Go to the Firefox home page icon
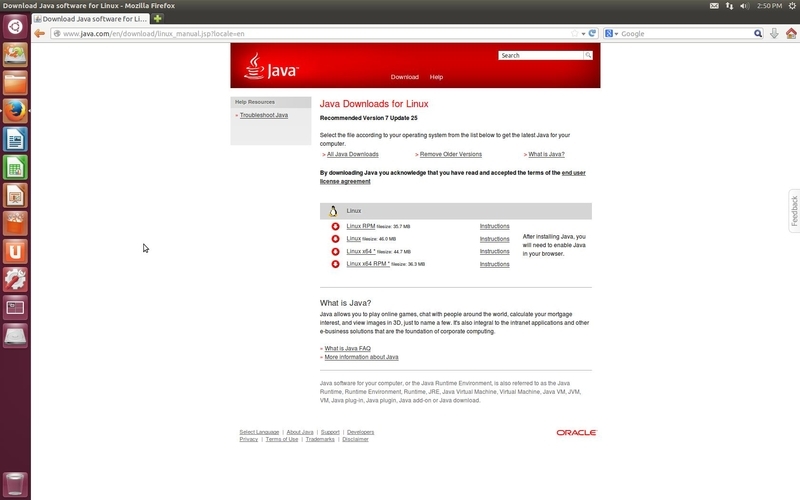Screen dimensions: 800x500 click(791, 33)
